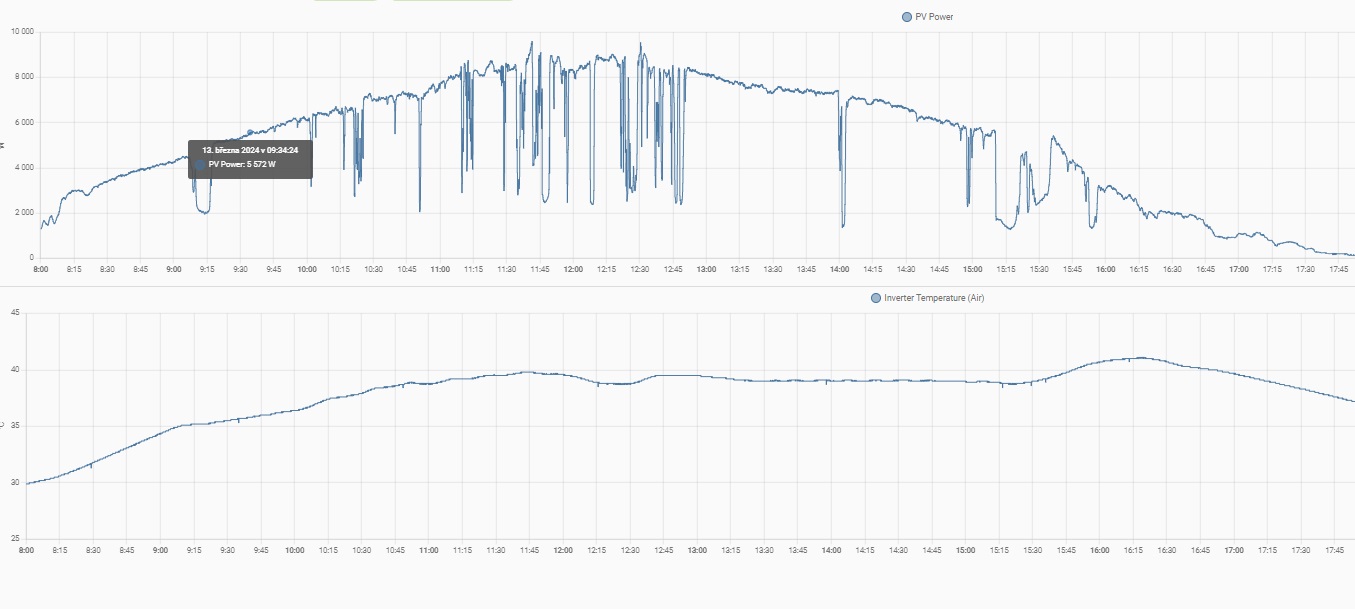Click the 17:00 label on temperature chart axis
Screen dimensions: 1355x609
1234,550
